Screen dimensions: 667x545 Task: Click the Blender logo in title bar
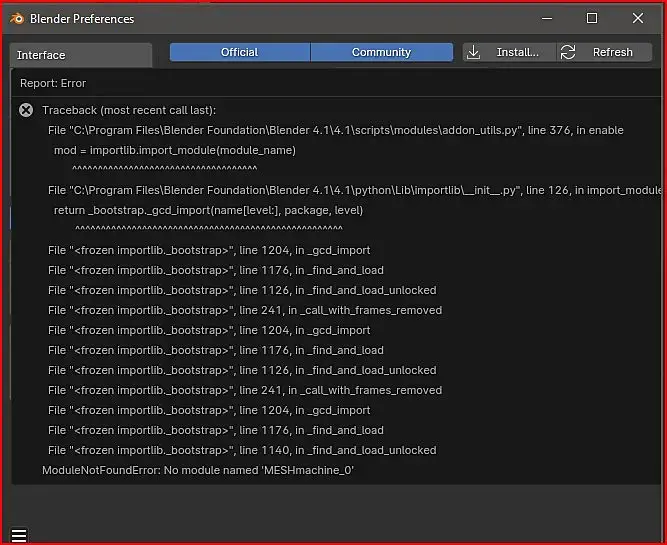tap(17, 18)
